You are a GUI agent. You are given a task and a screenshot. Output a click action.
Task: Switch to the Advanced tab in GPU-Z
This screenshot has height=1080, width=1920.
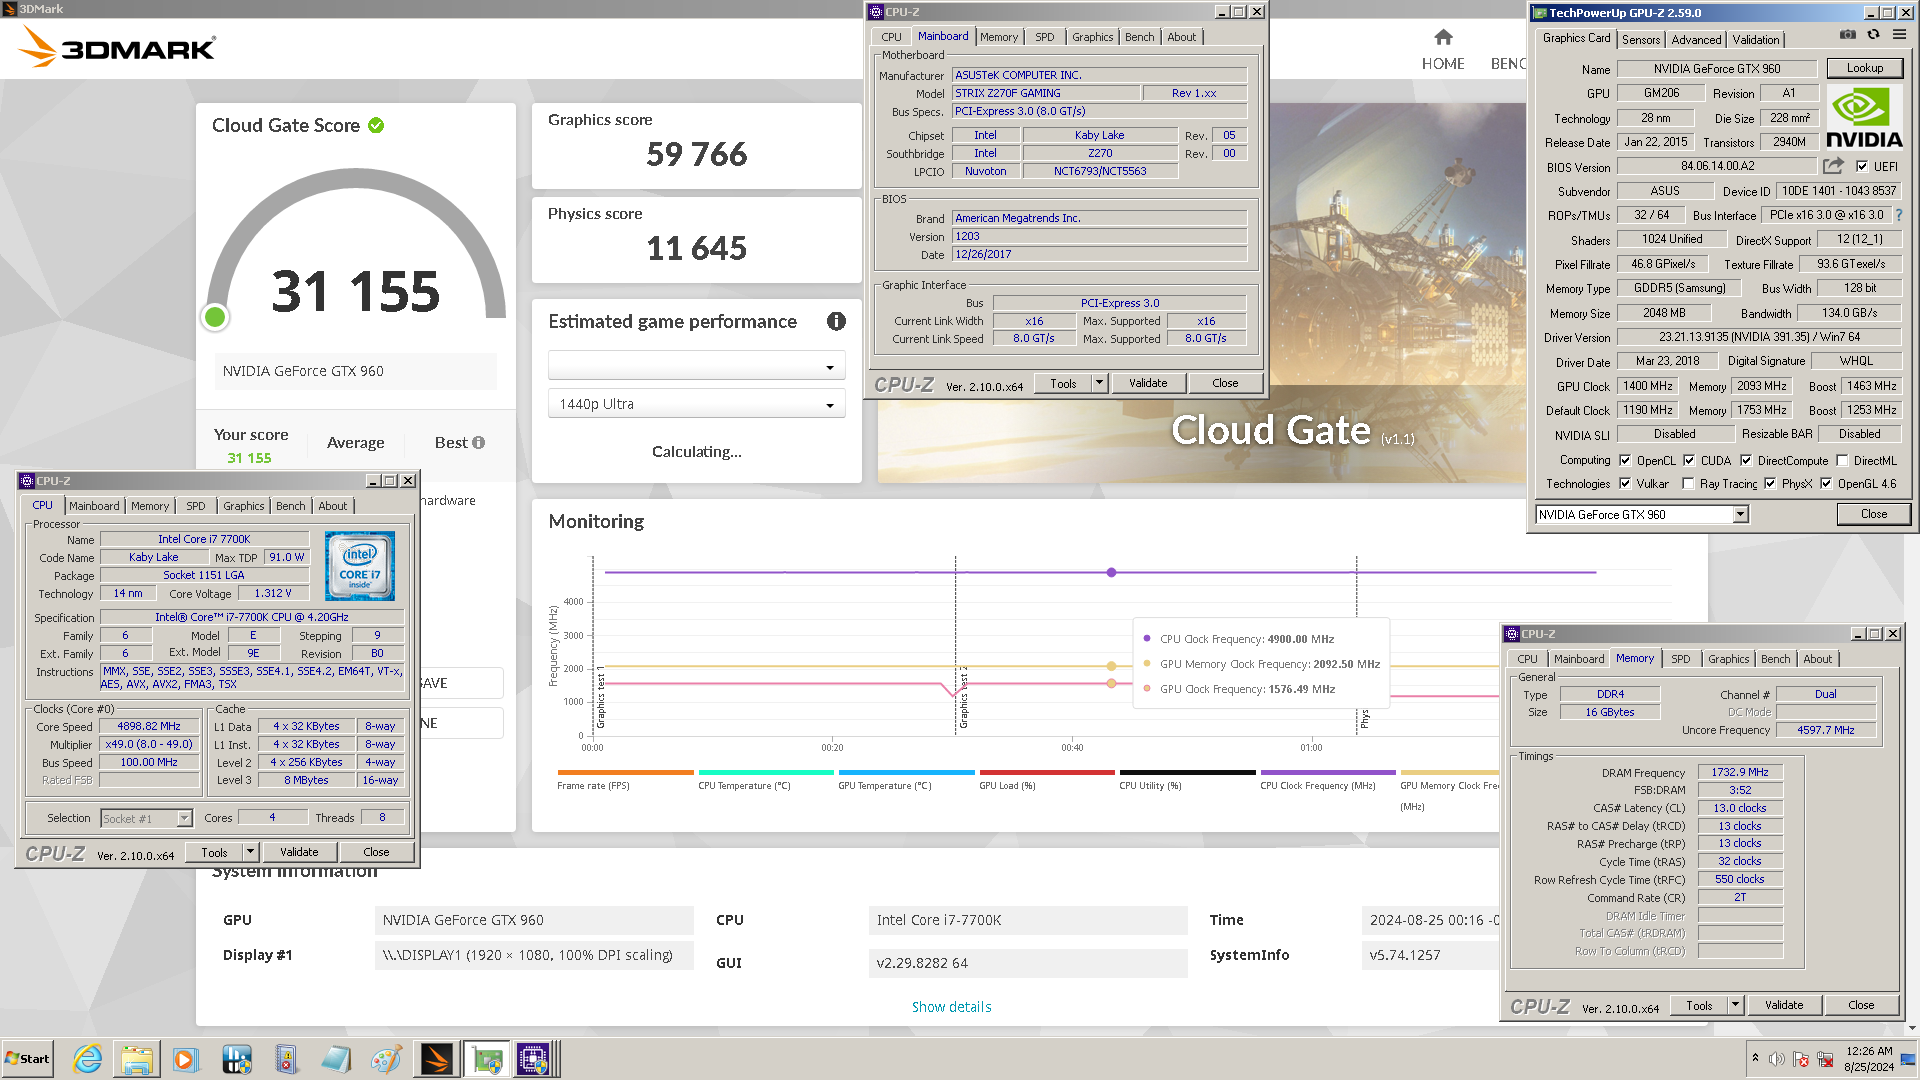point(1697,39)
